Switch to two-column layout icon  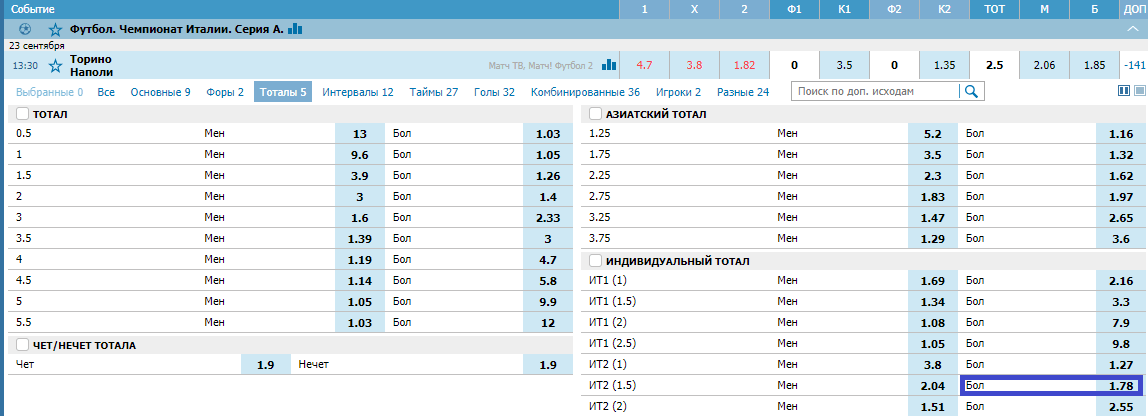(x=1125, y=91)
